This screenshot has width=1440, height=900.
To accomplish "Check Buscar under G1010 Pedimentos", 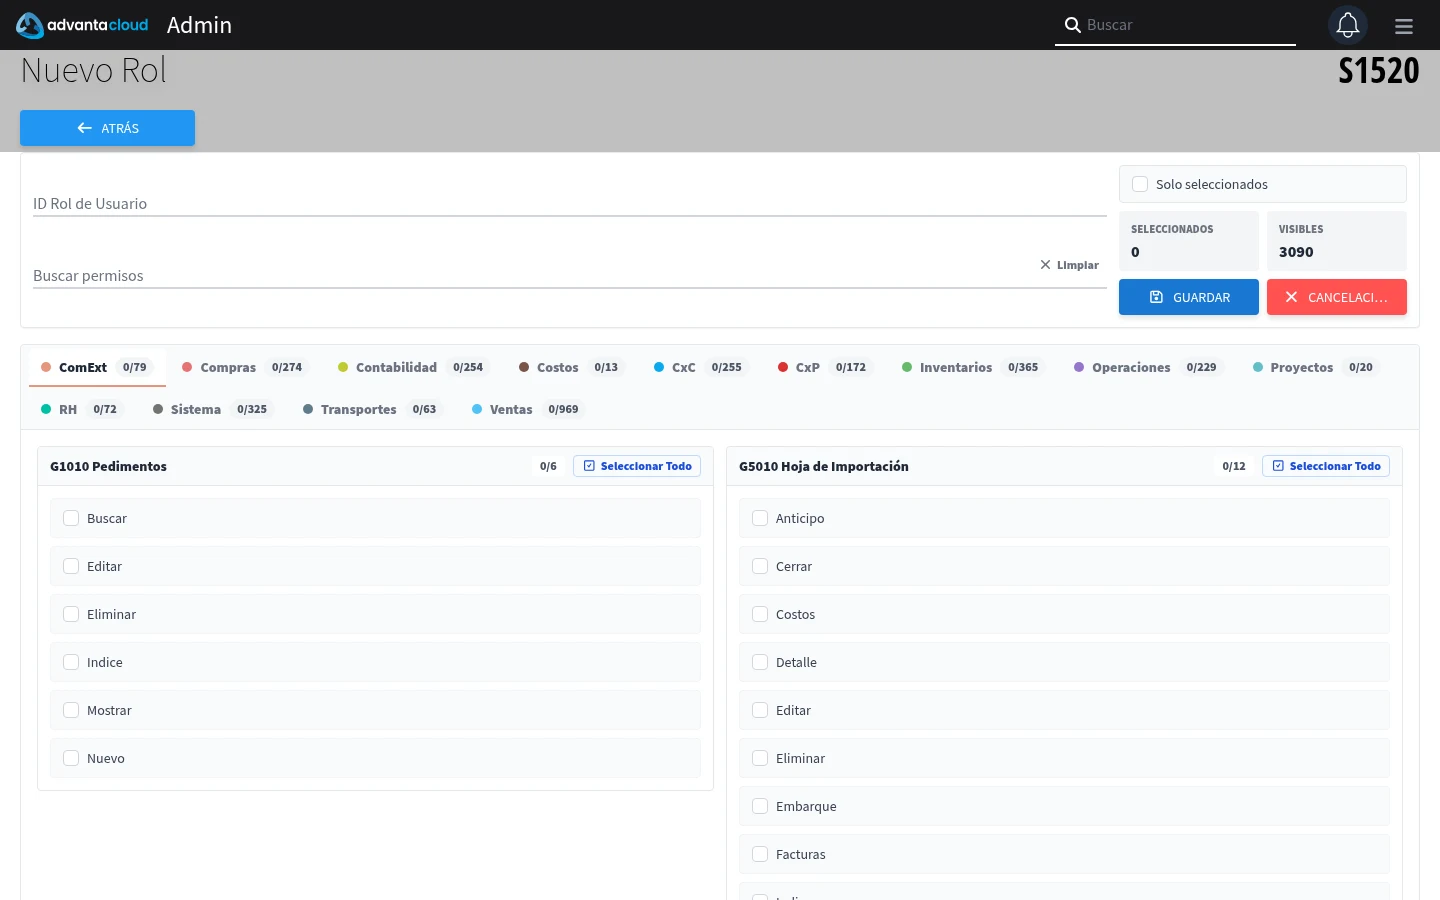I will point(71,518).
